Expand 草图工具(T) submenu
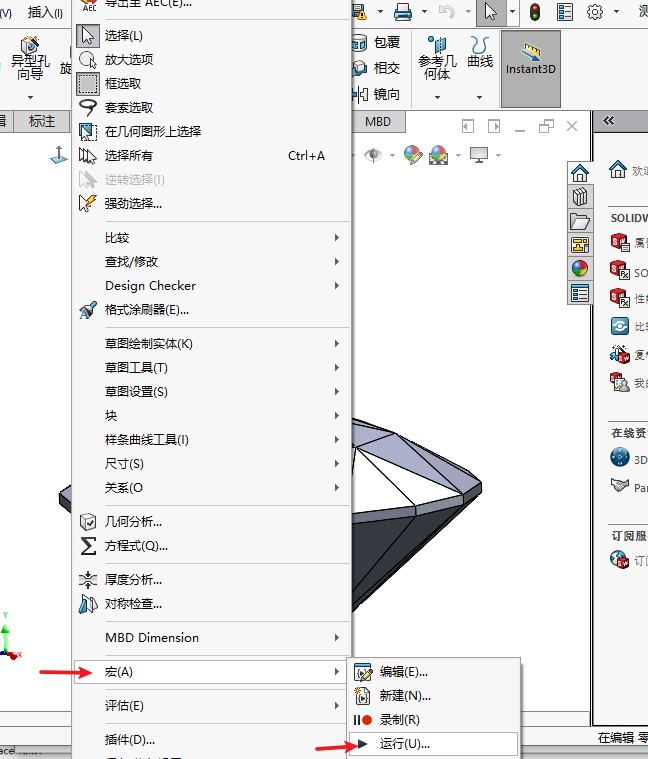The image size is (648, 759). pos(212,368)
